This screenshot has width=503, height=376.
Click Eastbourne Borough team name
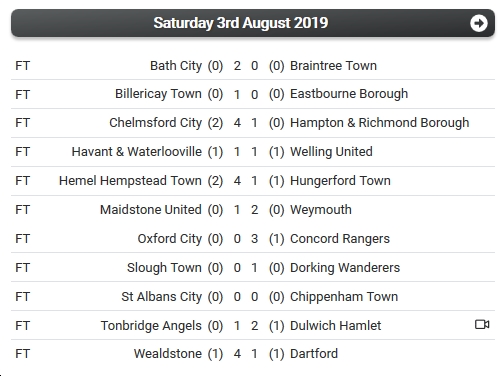click(349, 94)
